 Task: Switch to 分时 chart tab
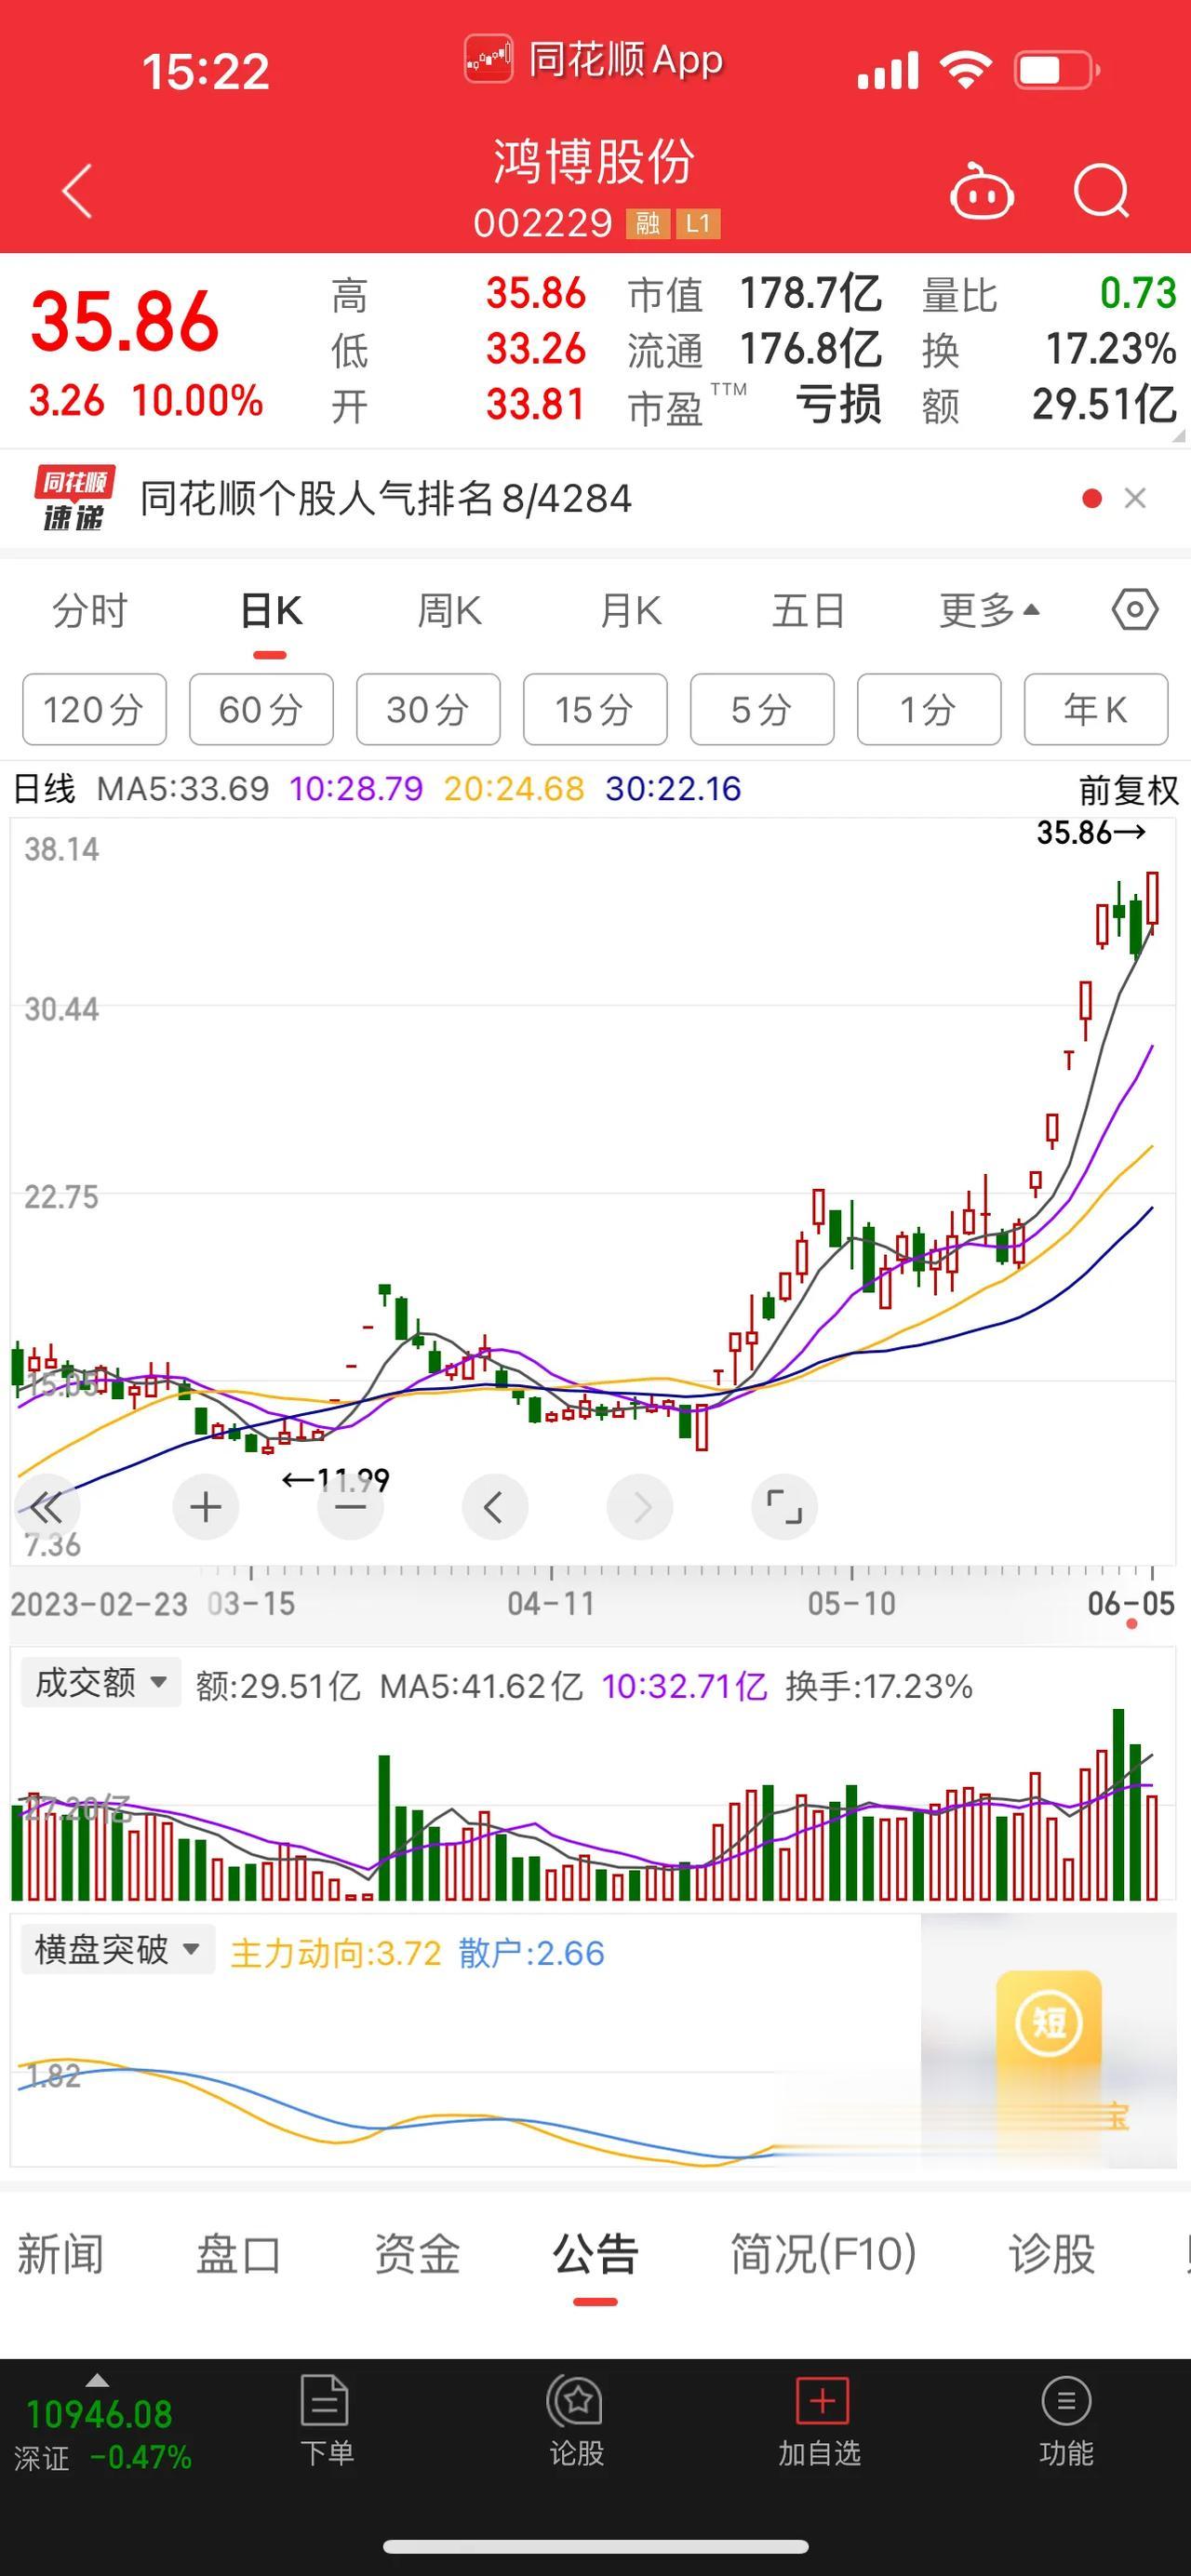[x=90, y=610]
